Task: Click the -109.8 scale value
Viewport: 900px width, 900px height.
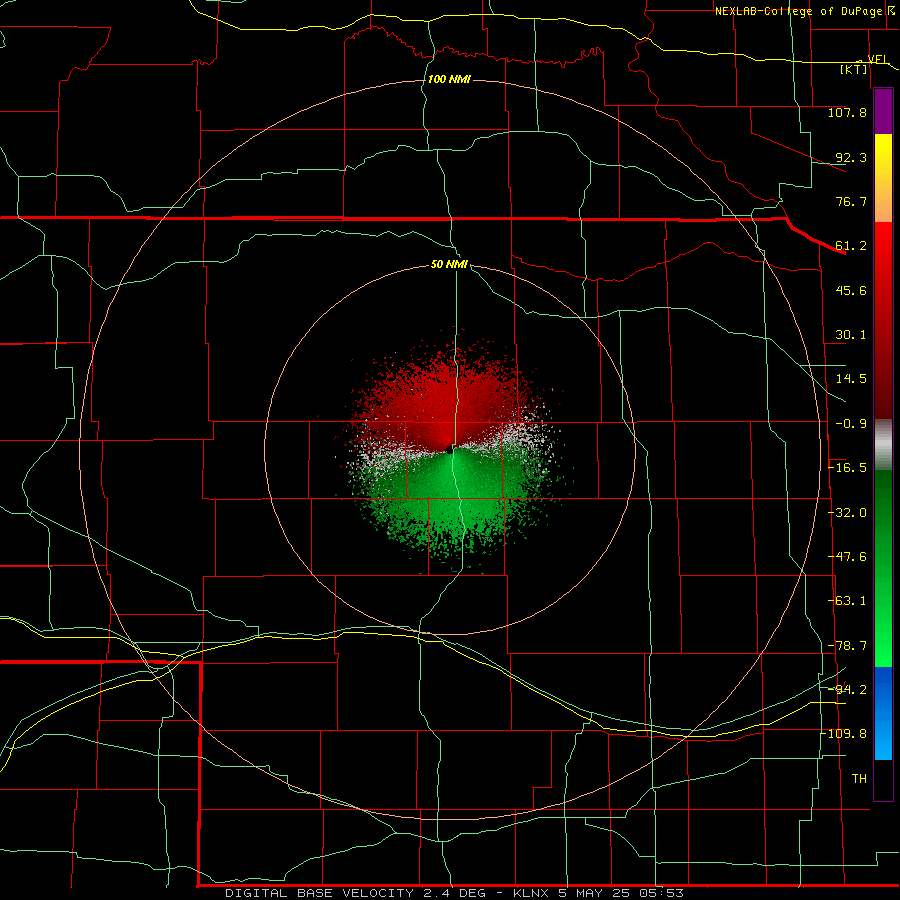Action: click(x=844, y=734)
